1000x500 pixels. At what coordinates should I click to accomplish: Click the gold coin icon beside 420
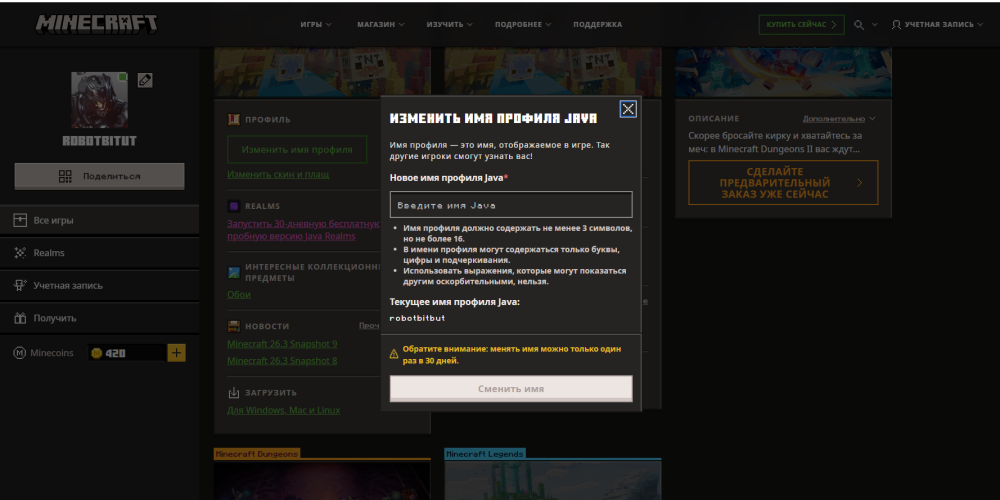tap(96, 353)
